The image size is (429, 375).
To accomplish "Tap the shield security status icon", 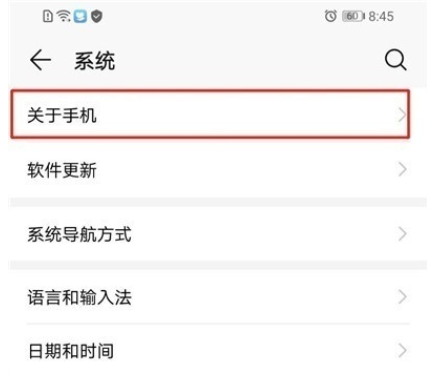I will (97, 16).
